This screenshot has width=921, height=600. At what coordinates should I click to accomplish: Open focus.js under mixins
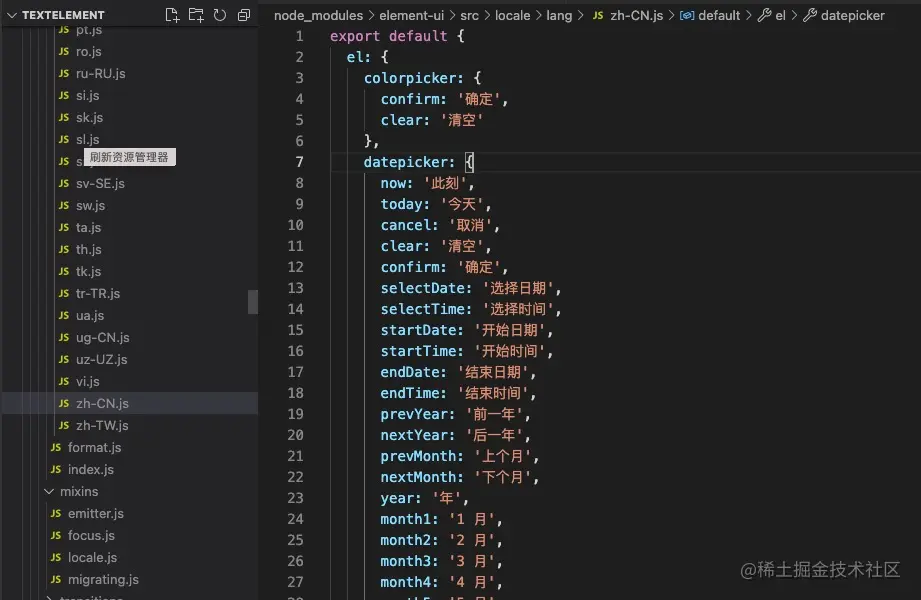click(x=91, y=535)
